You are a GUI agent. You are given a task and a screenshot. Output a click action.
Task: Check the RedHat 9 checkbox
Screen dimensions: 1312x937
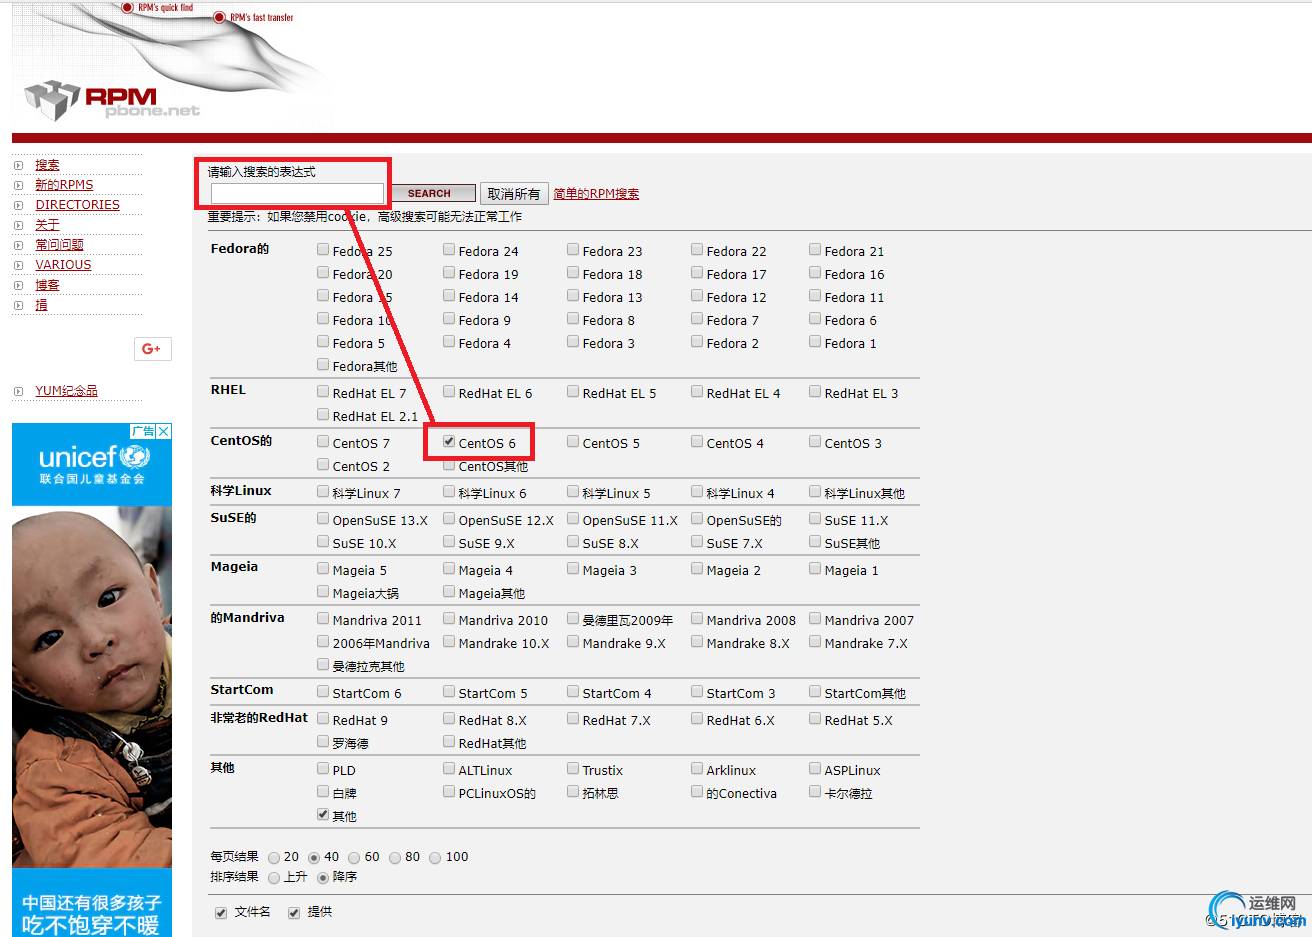click(323, 718)
